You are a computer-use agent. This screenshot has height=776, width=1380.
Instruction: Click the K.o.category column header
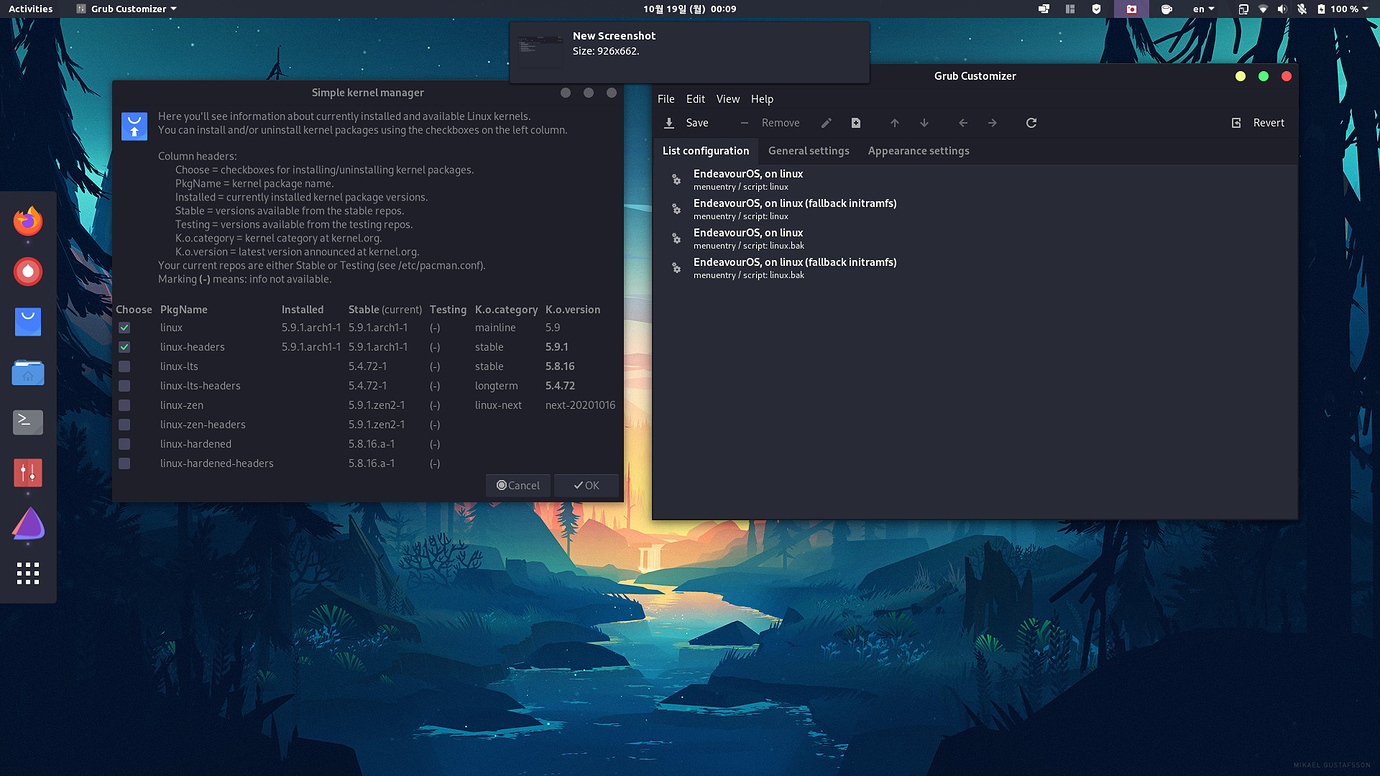(x=506, y=310)
